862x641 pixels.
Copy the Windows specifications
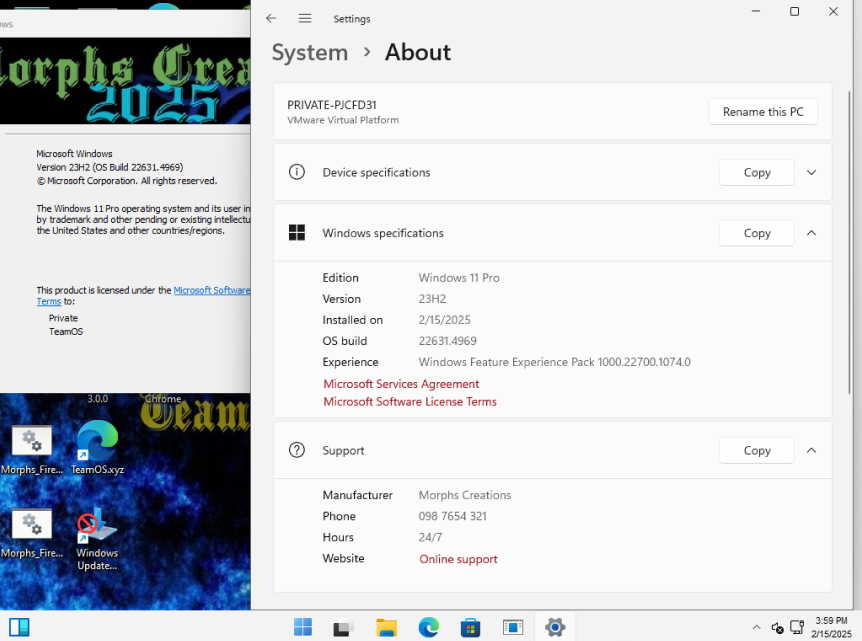(x=756, y=233)
